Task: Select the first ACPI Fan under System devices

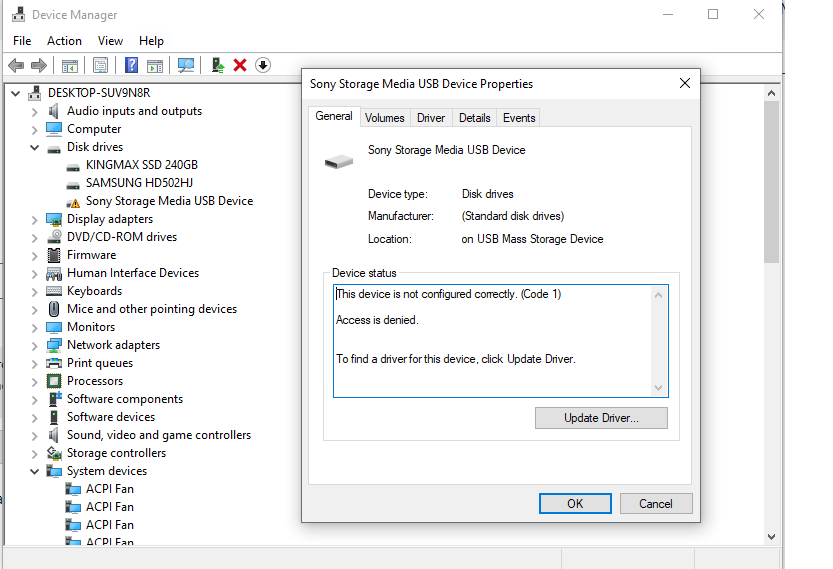Action: [110, 489]
